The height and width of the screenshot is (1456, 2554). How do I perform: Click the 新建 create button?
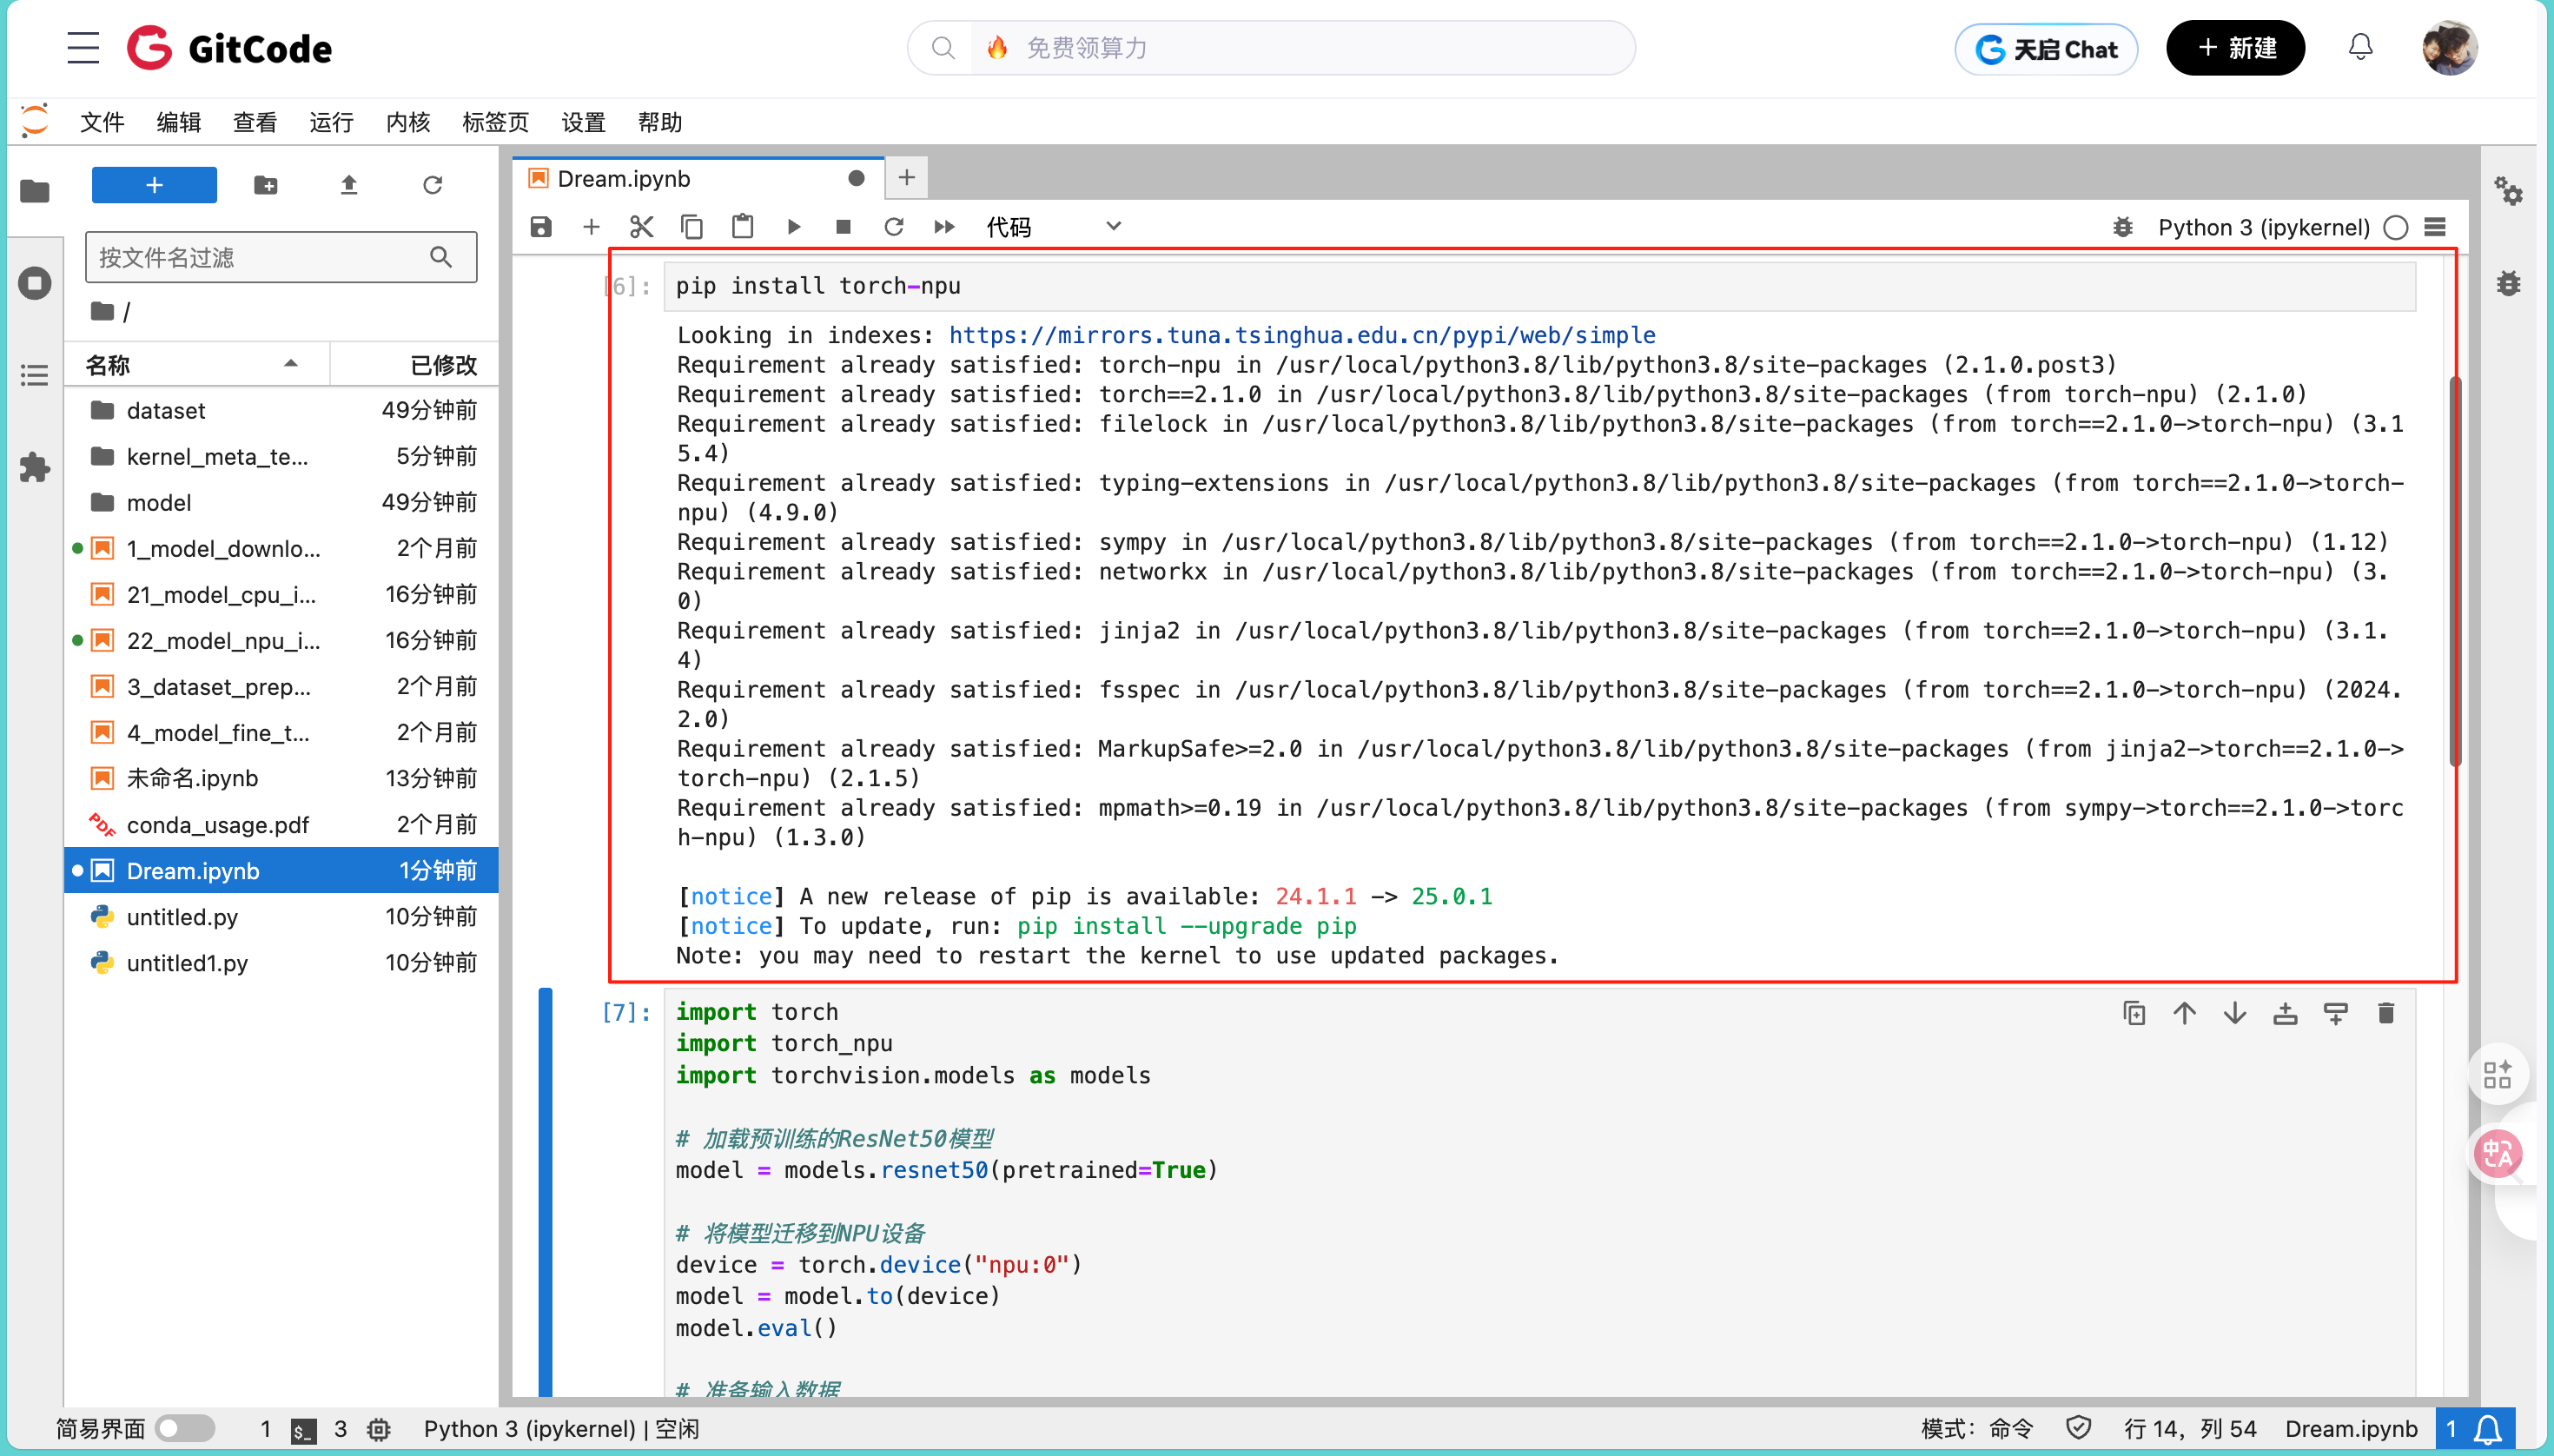tap(2235, 48)
